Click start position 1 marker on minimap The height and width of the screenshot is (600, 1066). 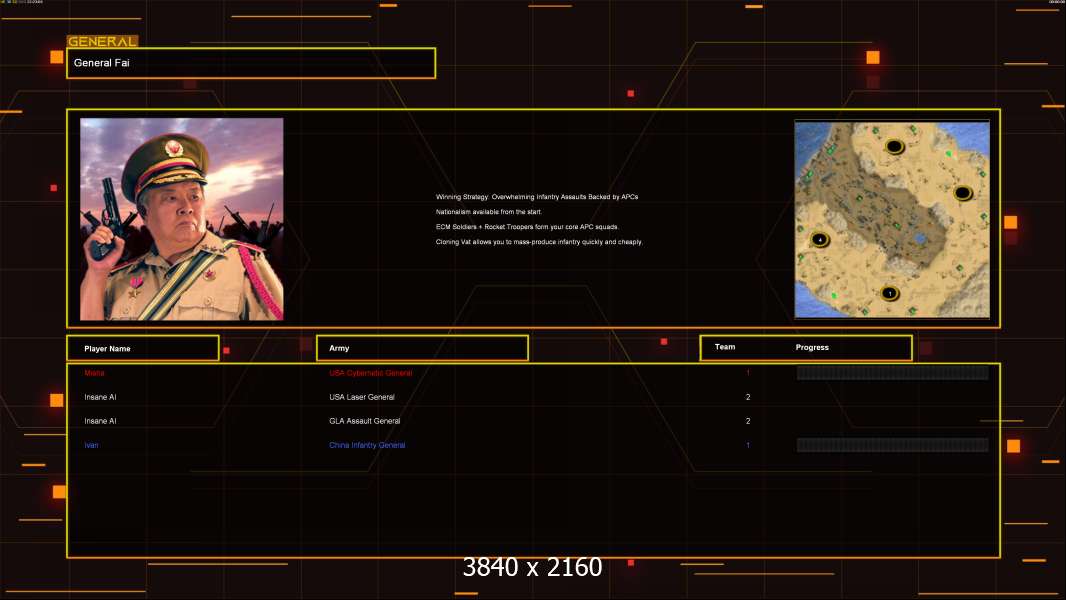pos(890,294)
